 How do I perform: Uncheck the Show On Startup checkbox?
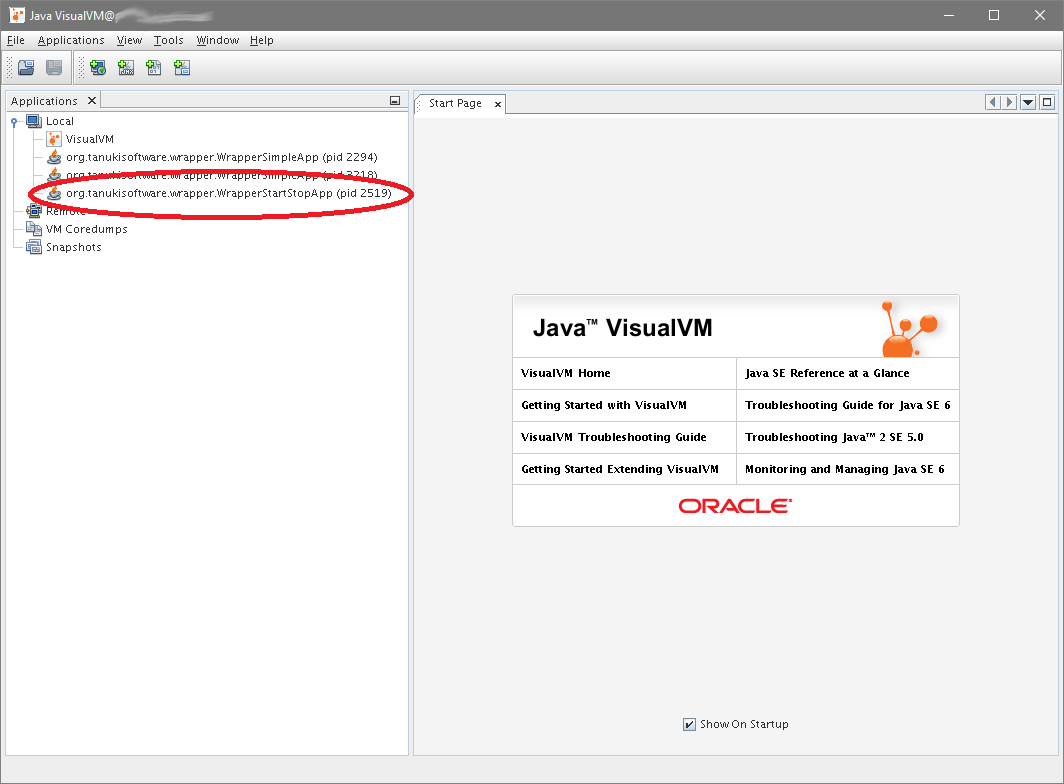pos(689,724)
